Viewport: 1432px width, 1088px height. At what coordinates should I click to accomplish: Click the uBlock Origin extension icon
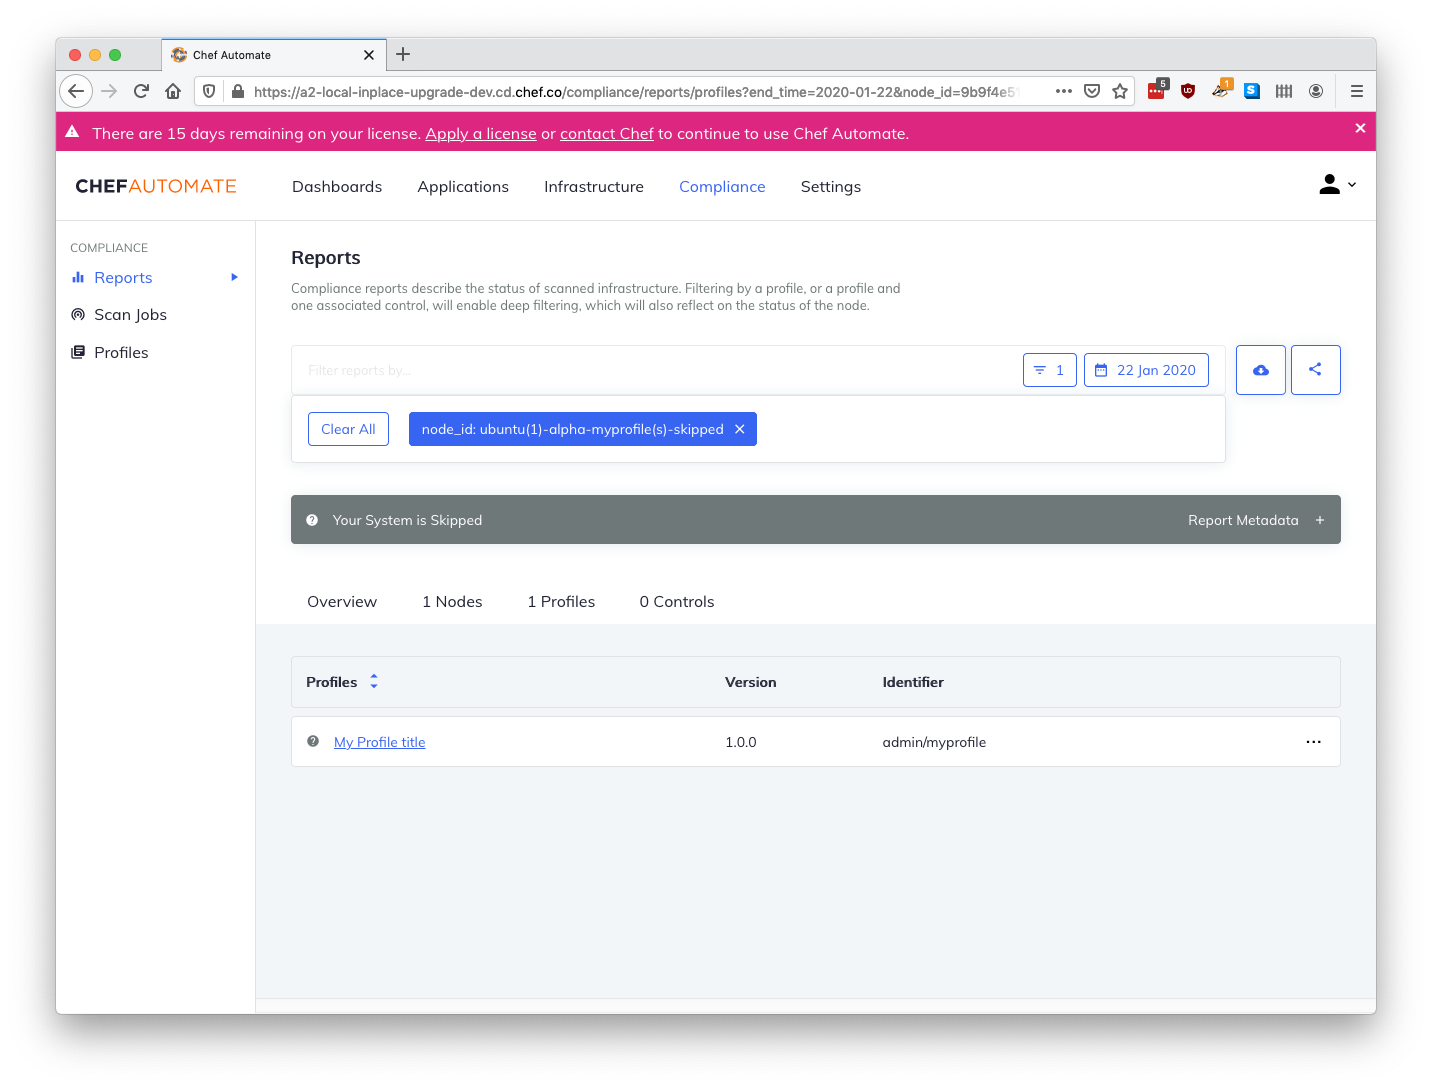point(1187,90)
